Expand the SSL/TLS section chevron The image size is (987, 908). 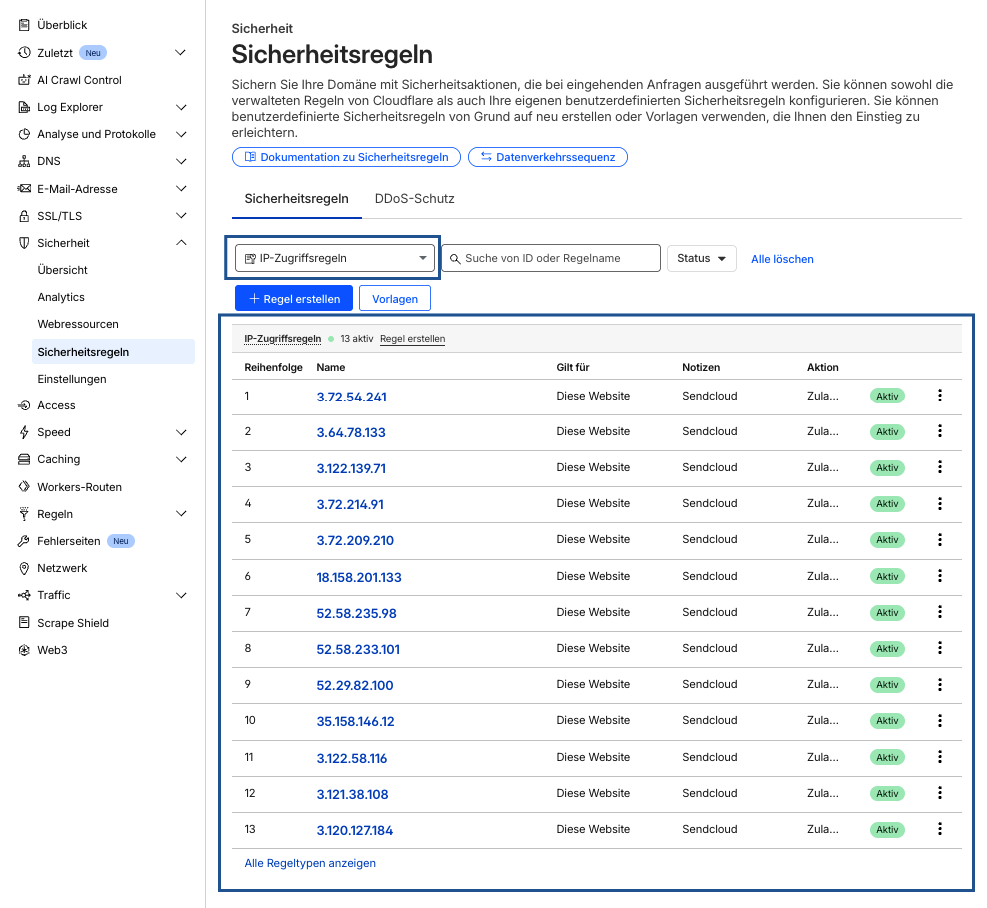point(181,216)
